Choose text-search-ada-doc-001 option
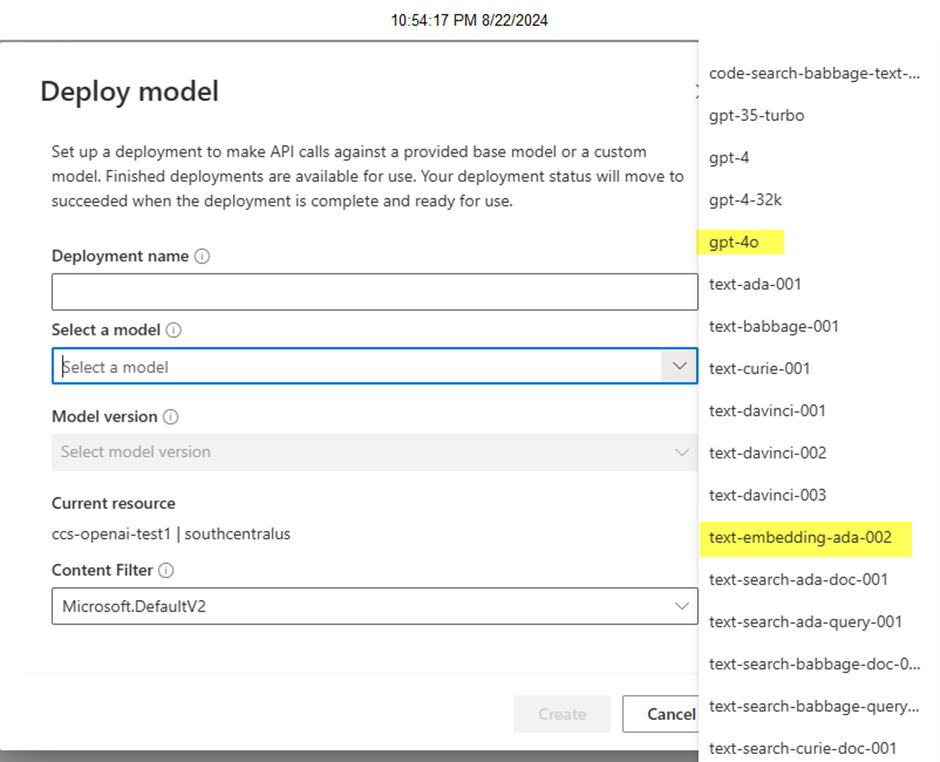The height and width of the screenshot is (762, 940). click(798, 580)
